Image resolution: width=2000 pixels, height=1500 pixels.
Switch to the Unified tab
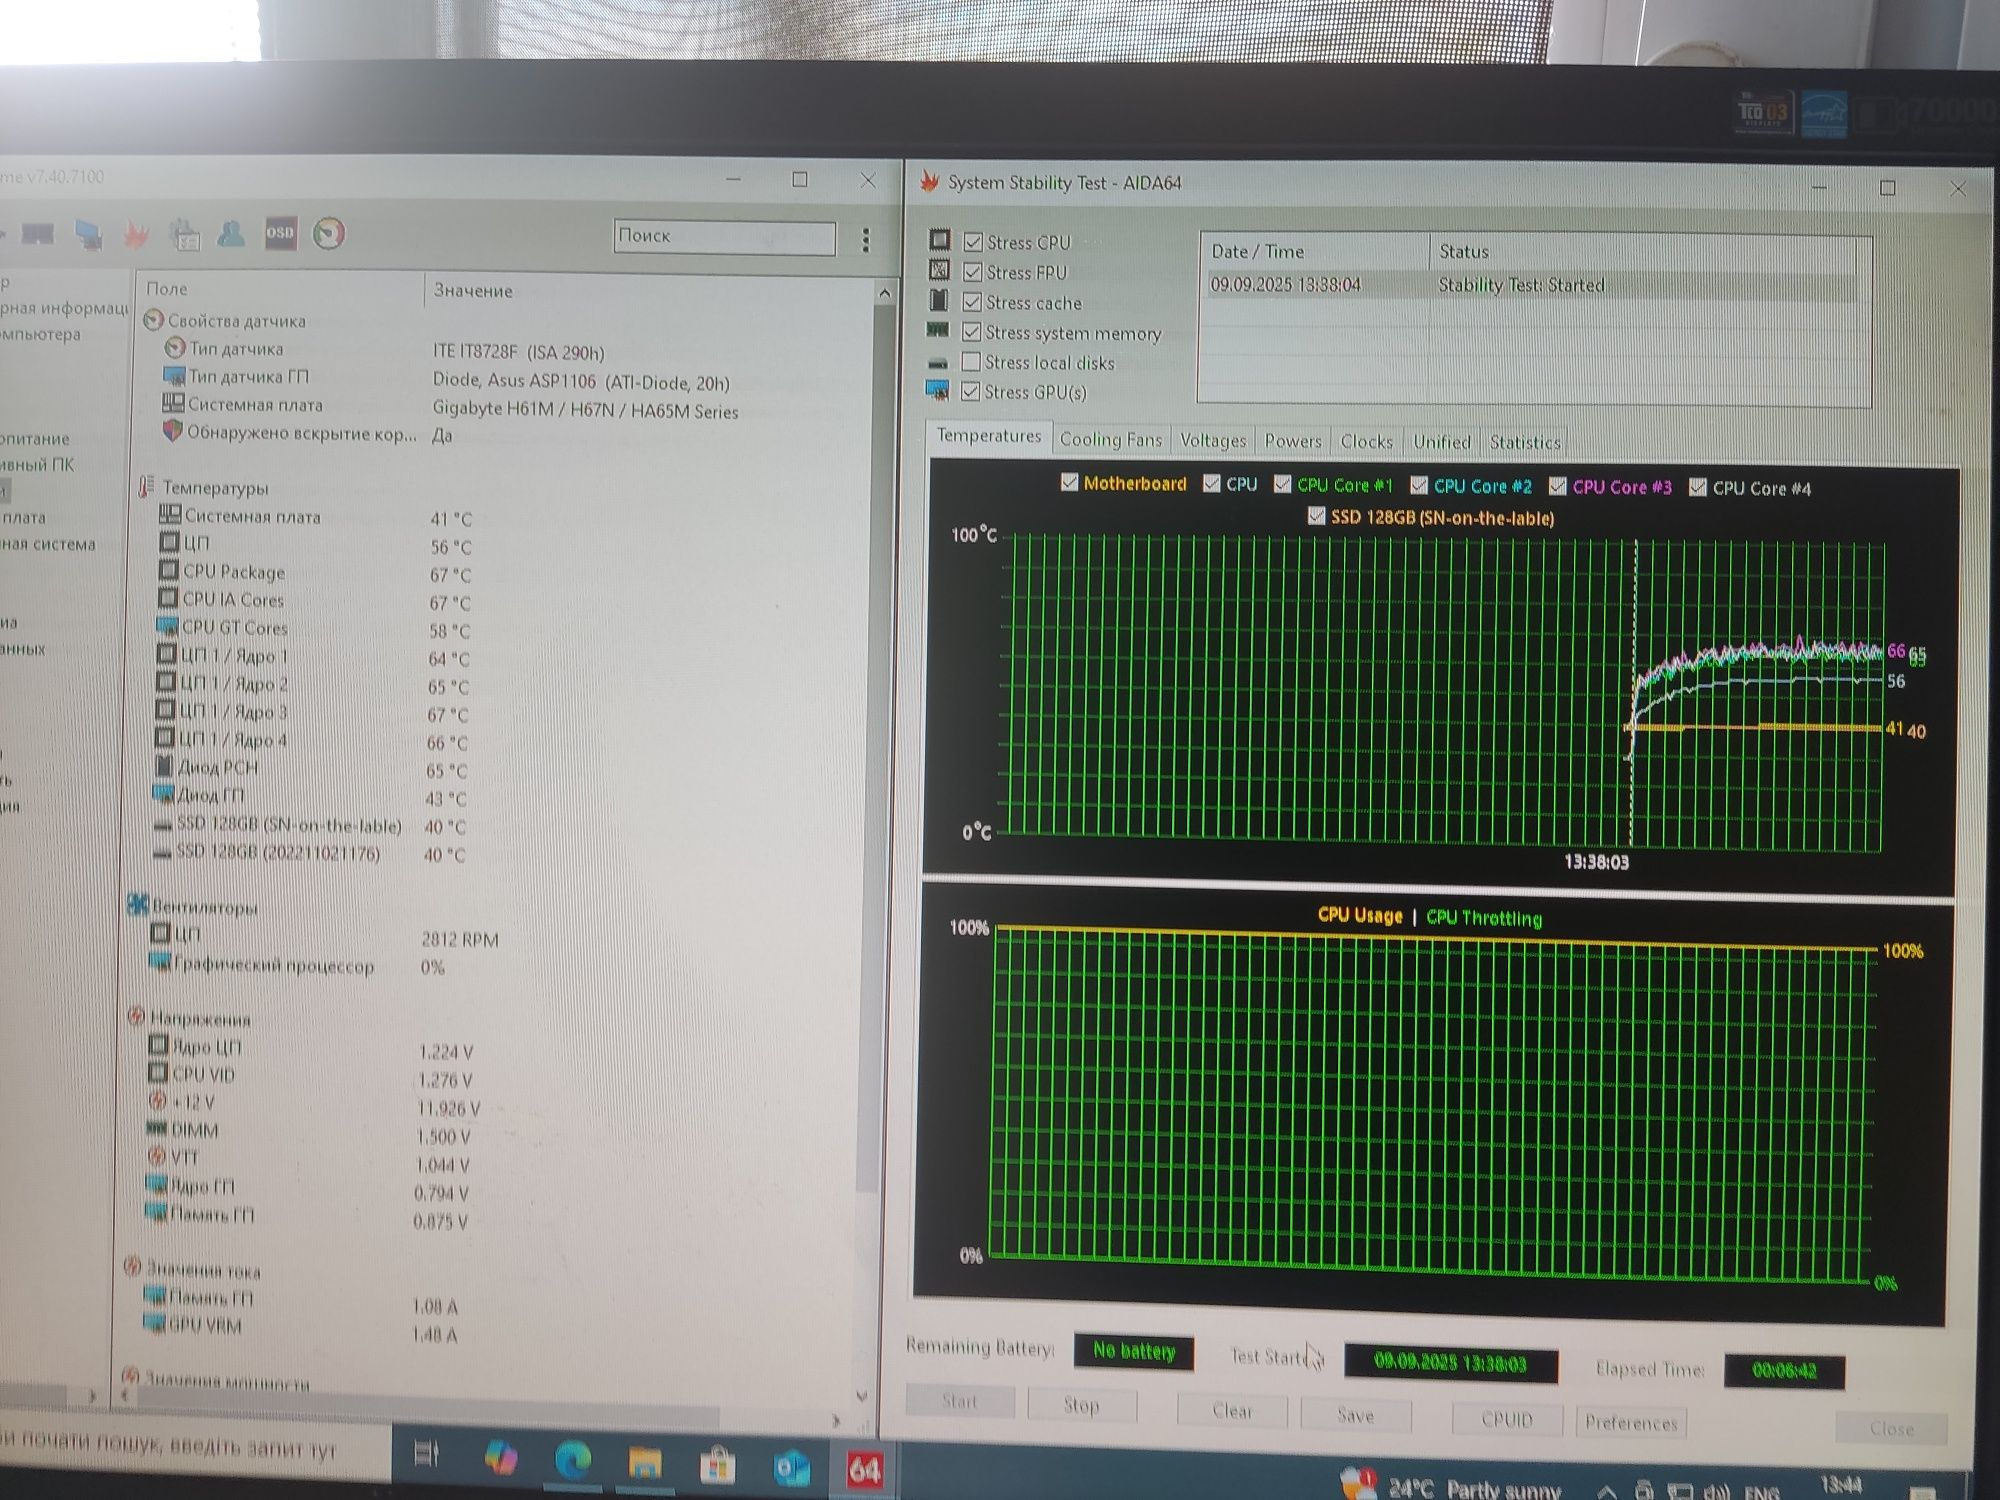1442,442
